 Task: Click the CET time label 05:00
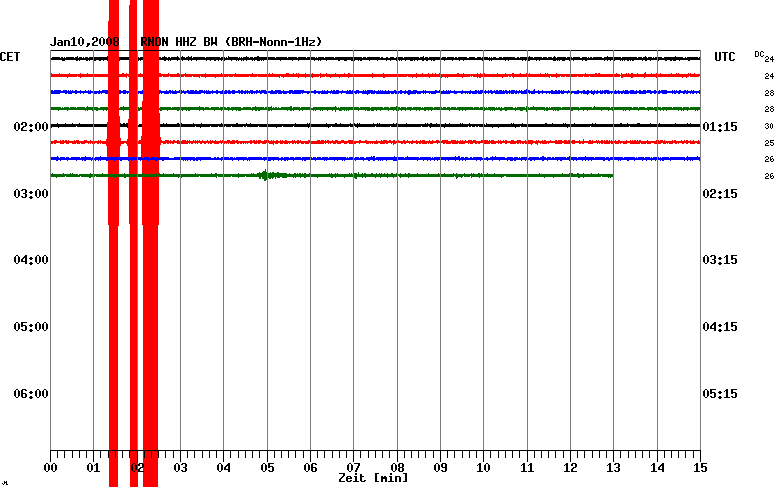[x=31, y=327]
